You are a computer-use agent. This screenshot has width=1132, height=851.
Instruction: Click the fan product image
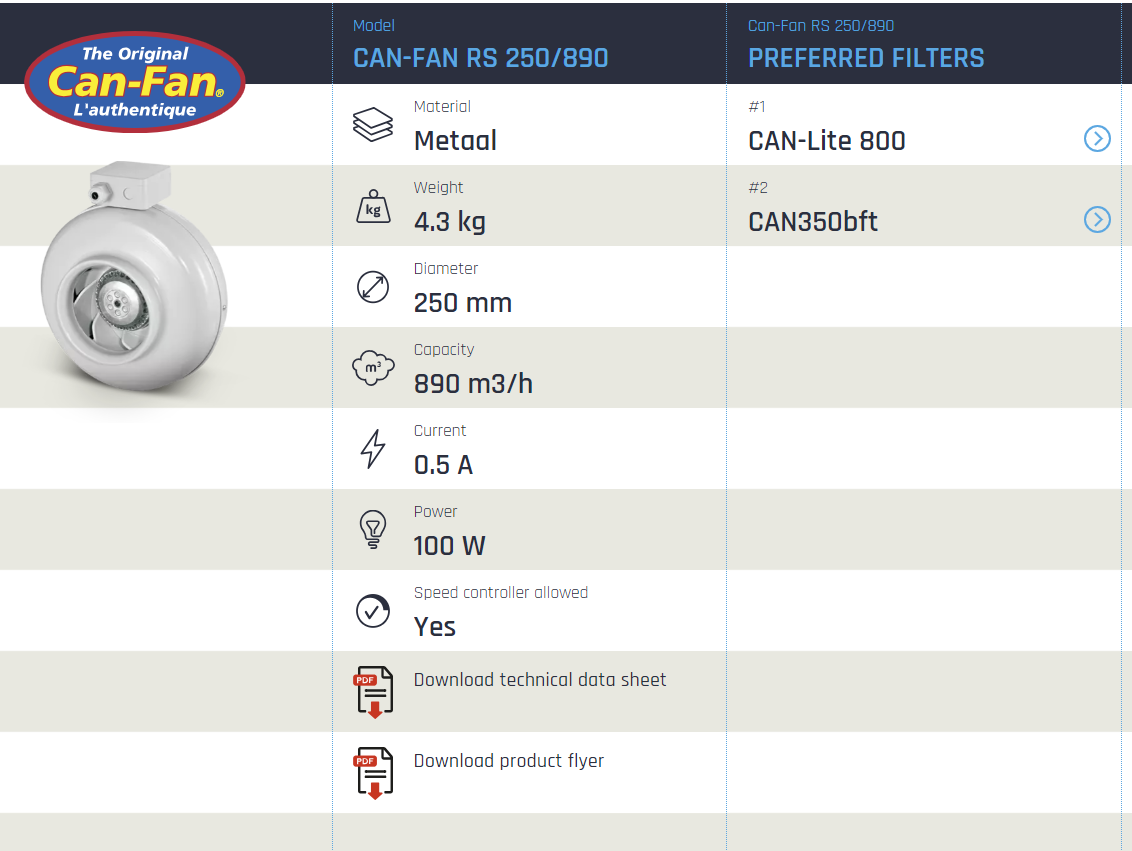click(x=134, y=285)
